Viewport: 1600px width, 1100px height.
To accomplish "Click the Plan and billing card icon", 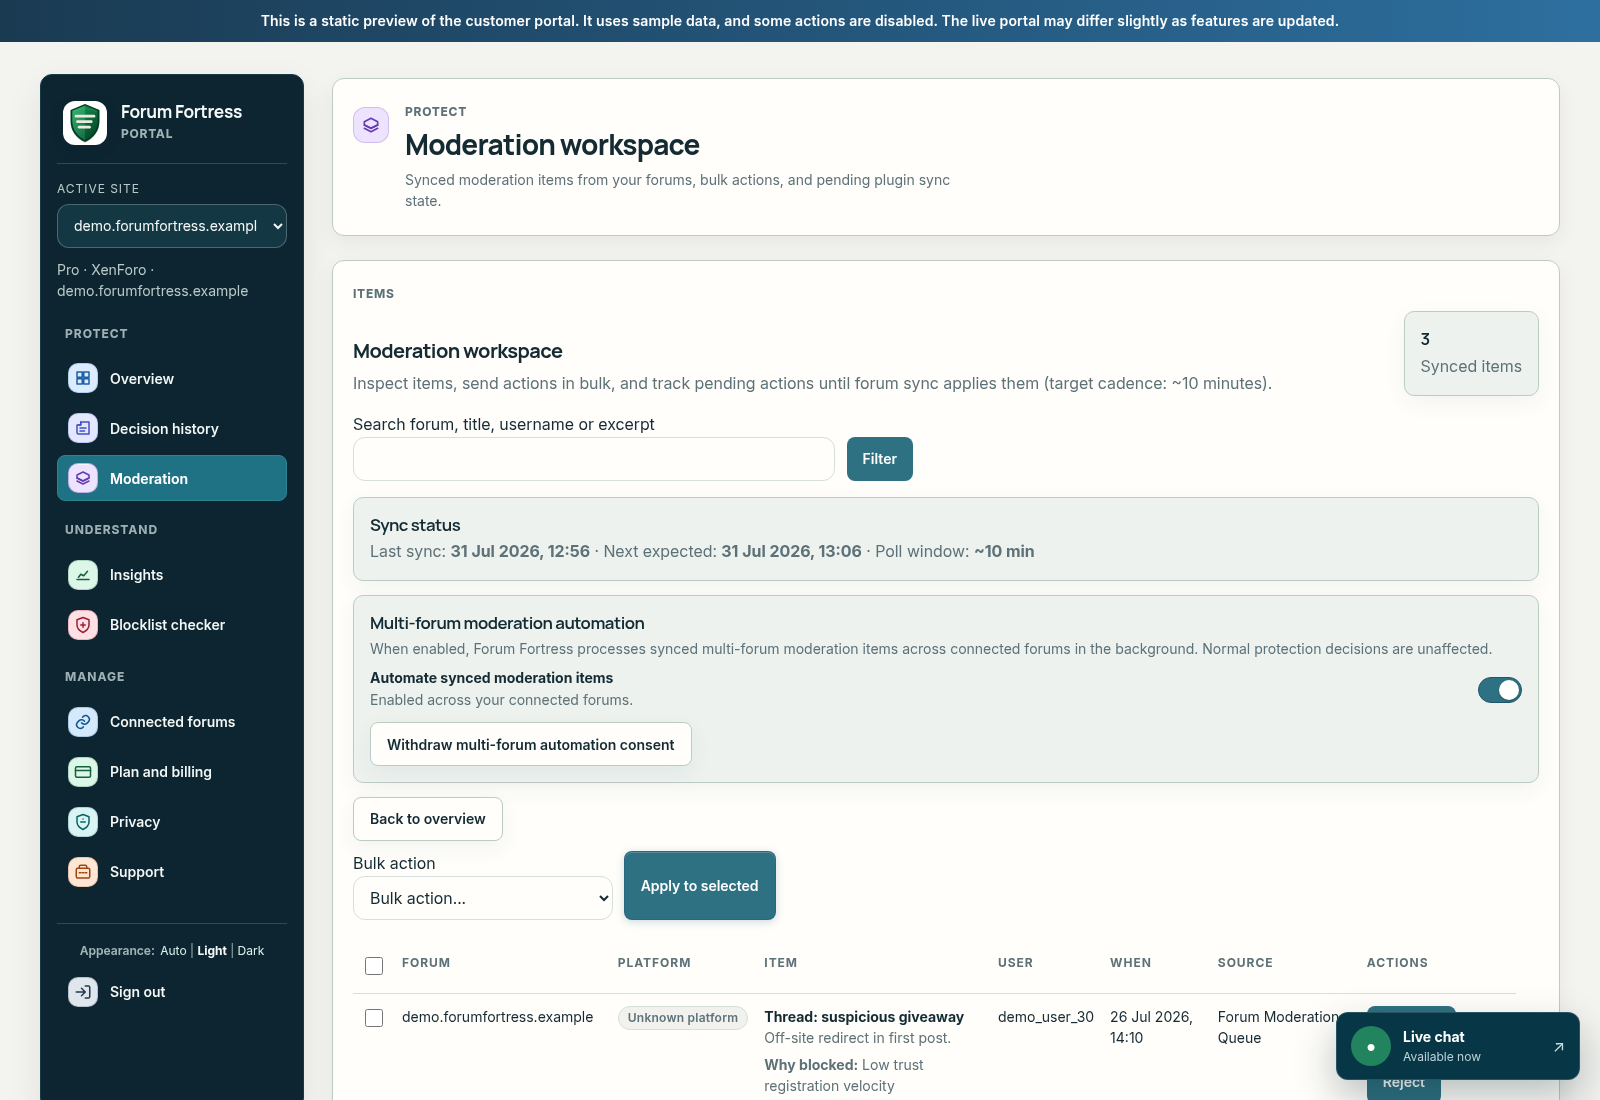I will pyautogui.click(x=83, y=772).
